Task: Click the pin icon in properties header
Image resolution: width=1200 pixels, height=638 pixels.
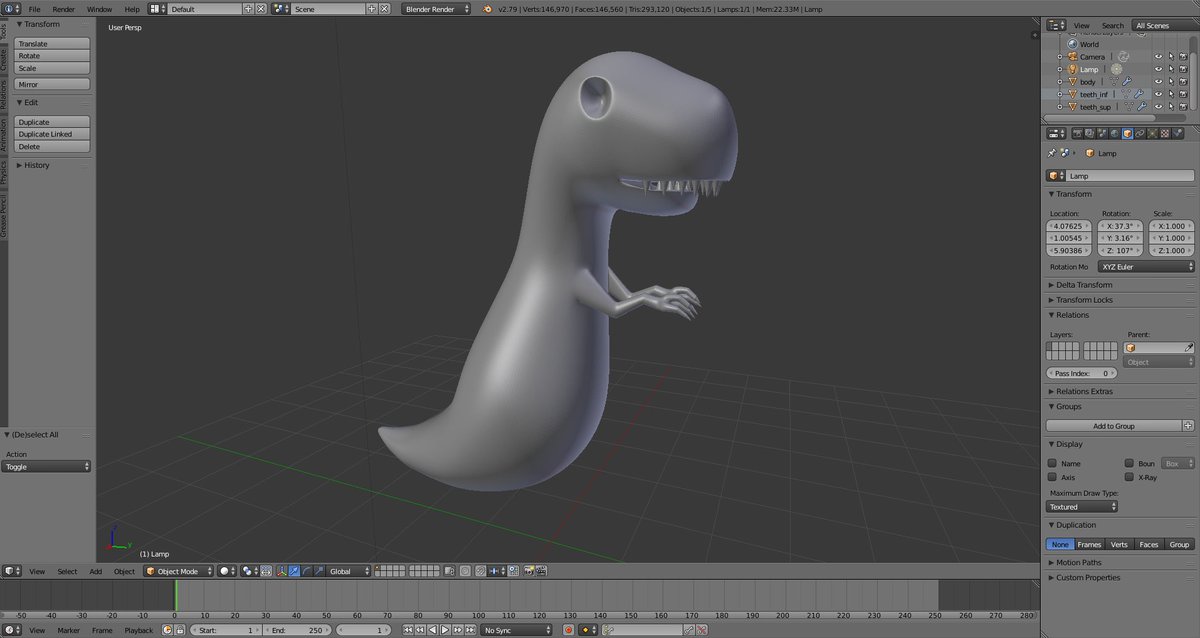Action: coord(1052,153)
